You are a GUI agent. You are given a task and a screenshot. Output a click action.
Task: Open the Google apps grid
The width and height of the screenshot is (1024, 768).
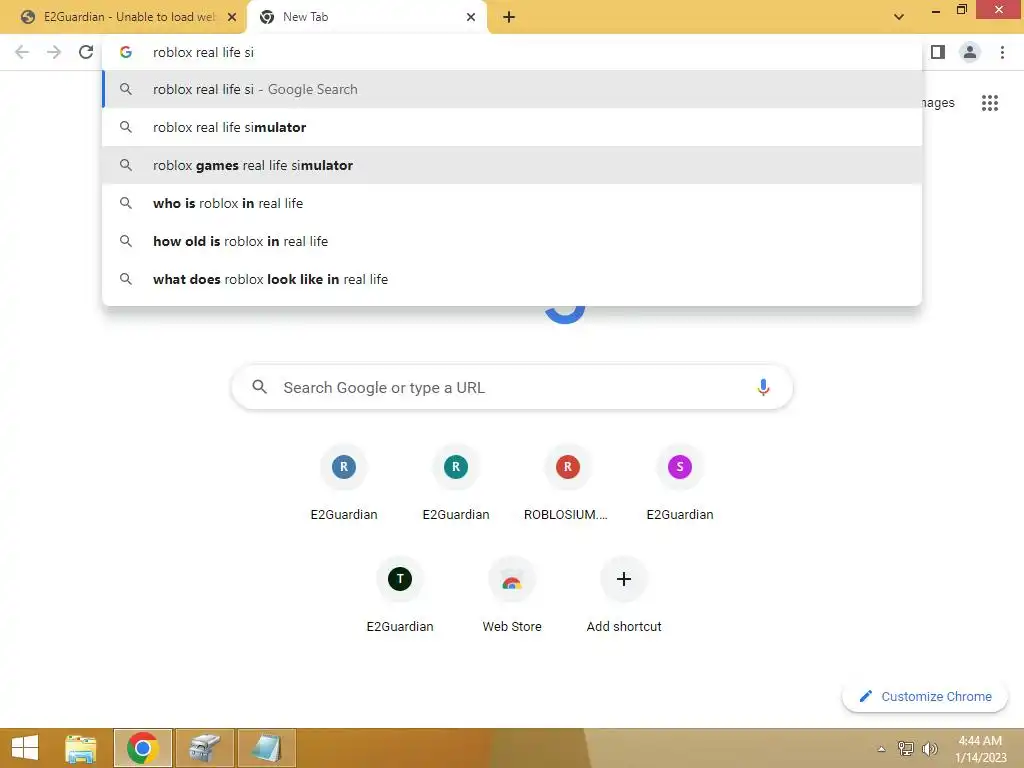tap(989, 103)
